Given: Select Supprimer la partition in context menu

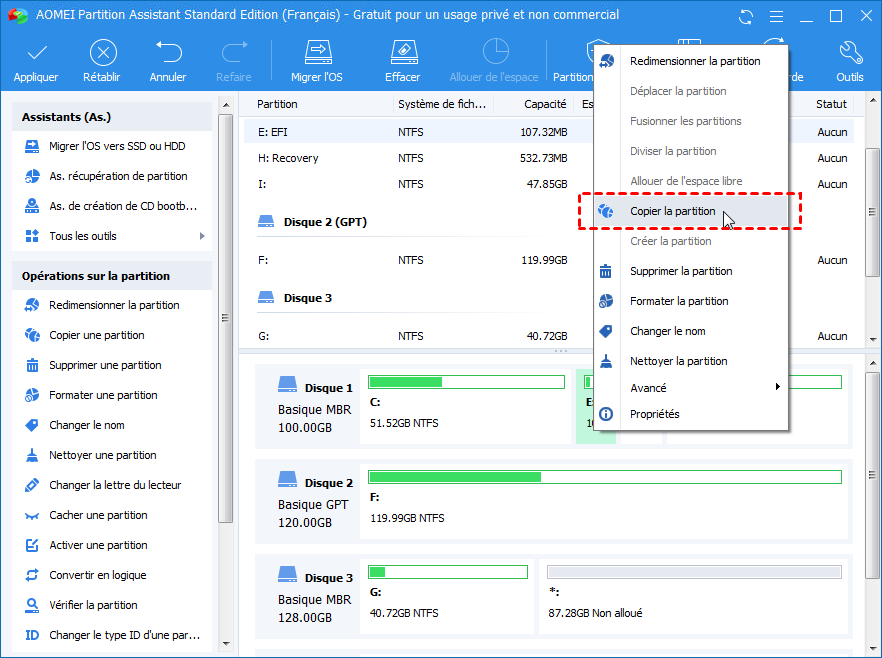Looking at the screenshot, I should coord(691,271).
